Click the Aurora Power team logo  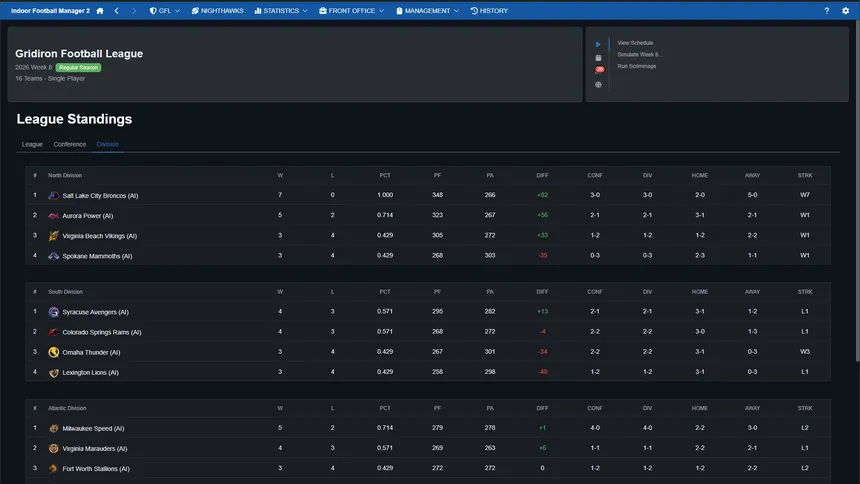(x=53, y=216)
